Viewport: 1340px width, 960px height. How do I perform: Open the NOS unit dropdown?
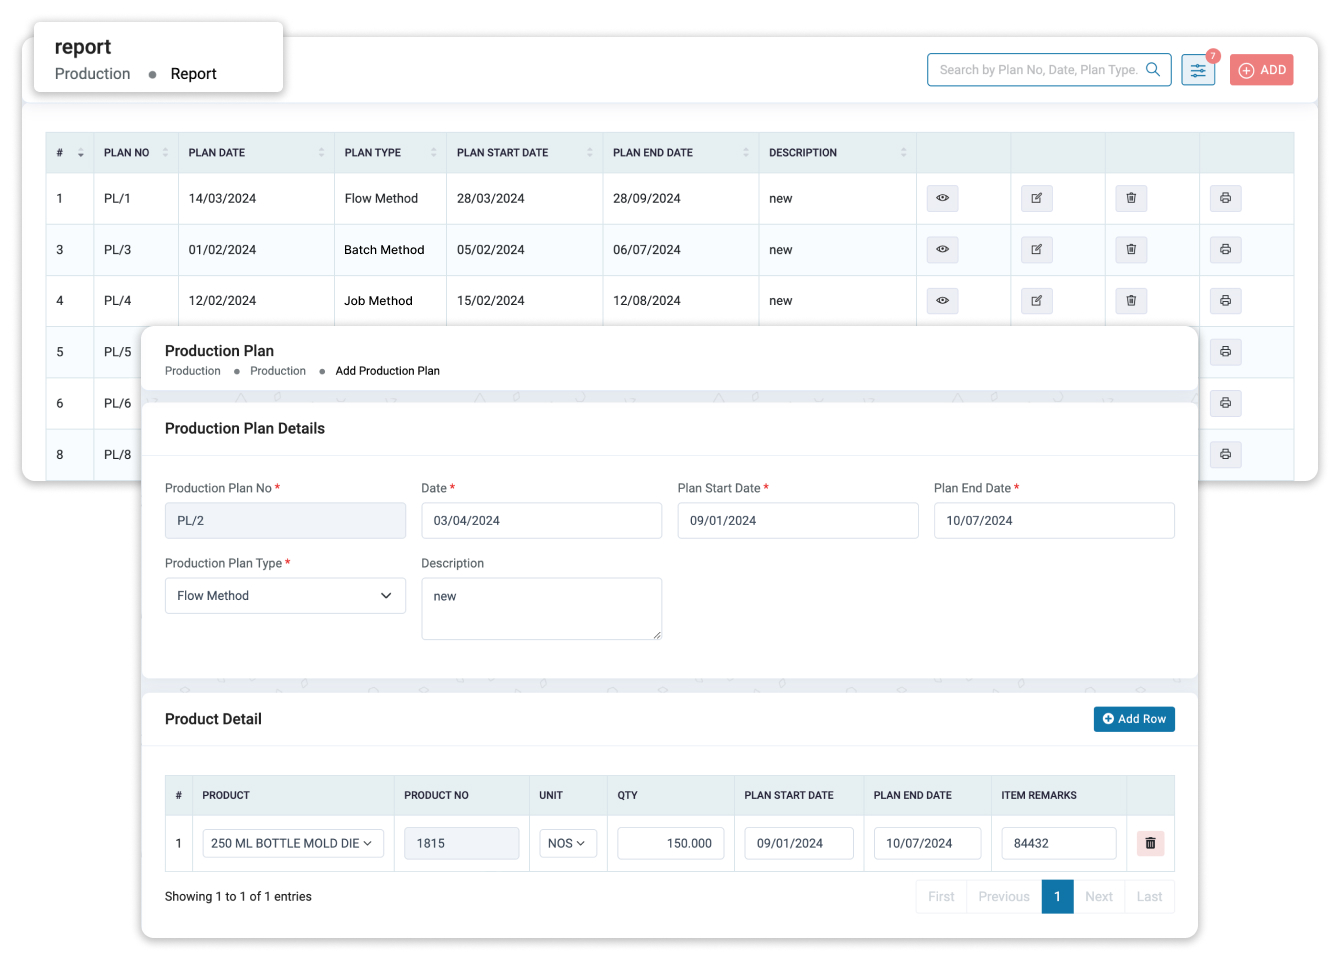coord(567,843)
